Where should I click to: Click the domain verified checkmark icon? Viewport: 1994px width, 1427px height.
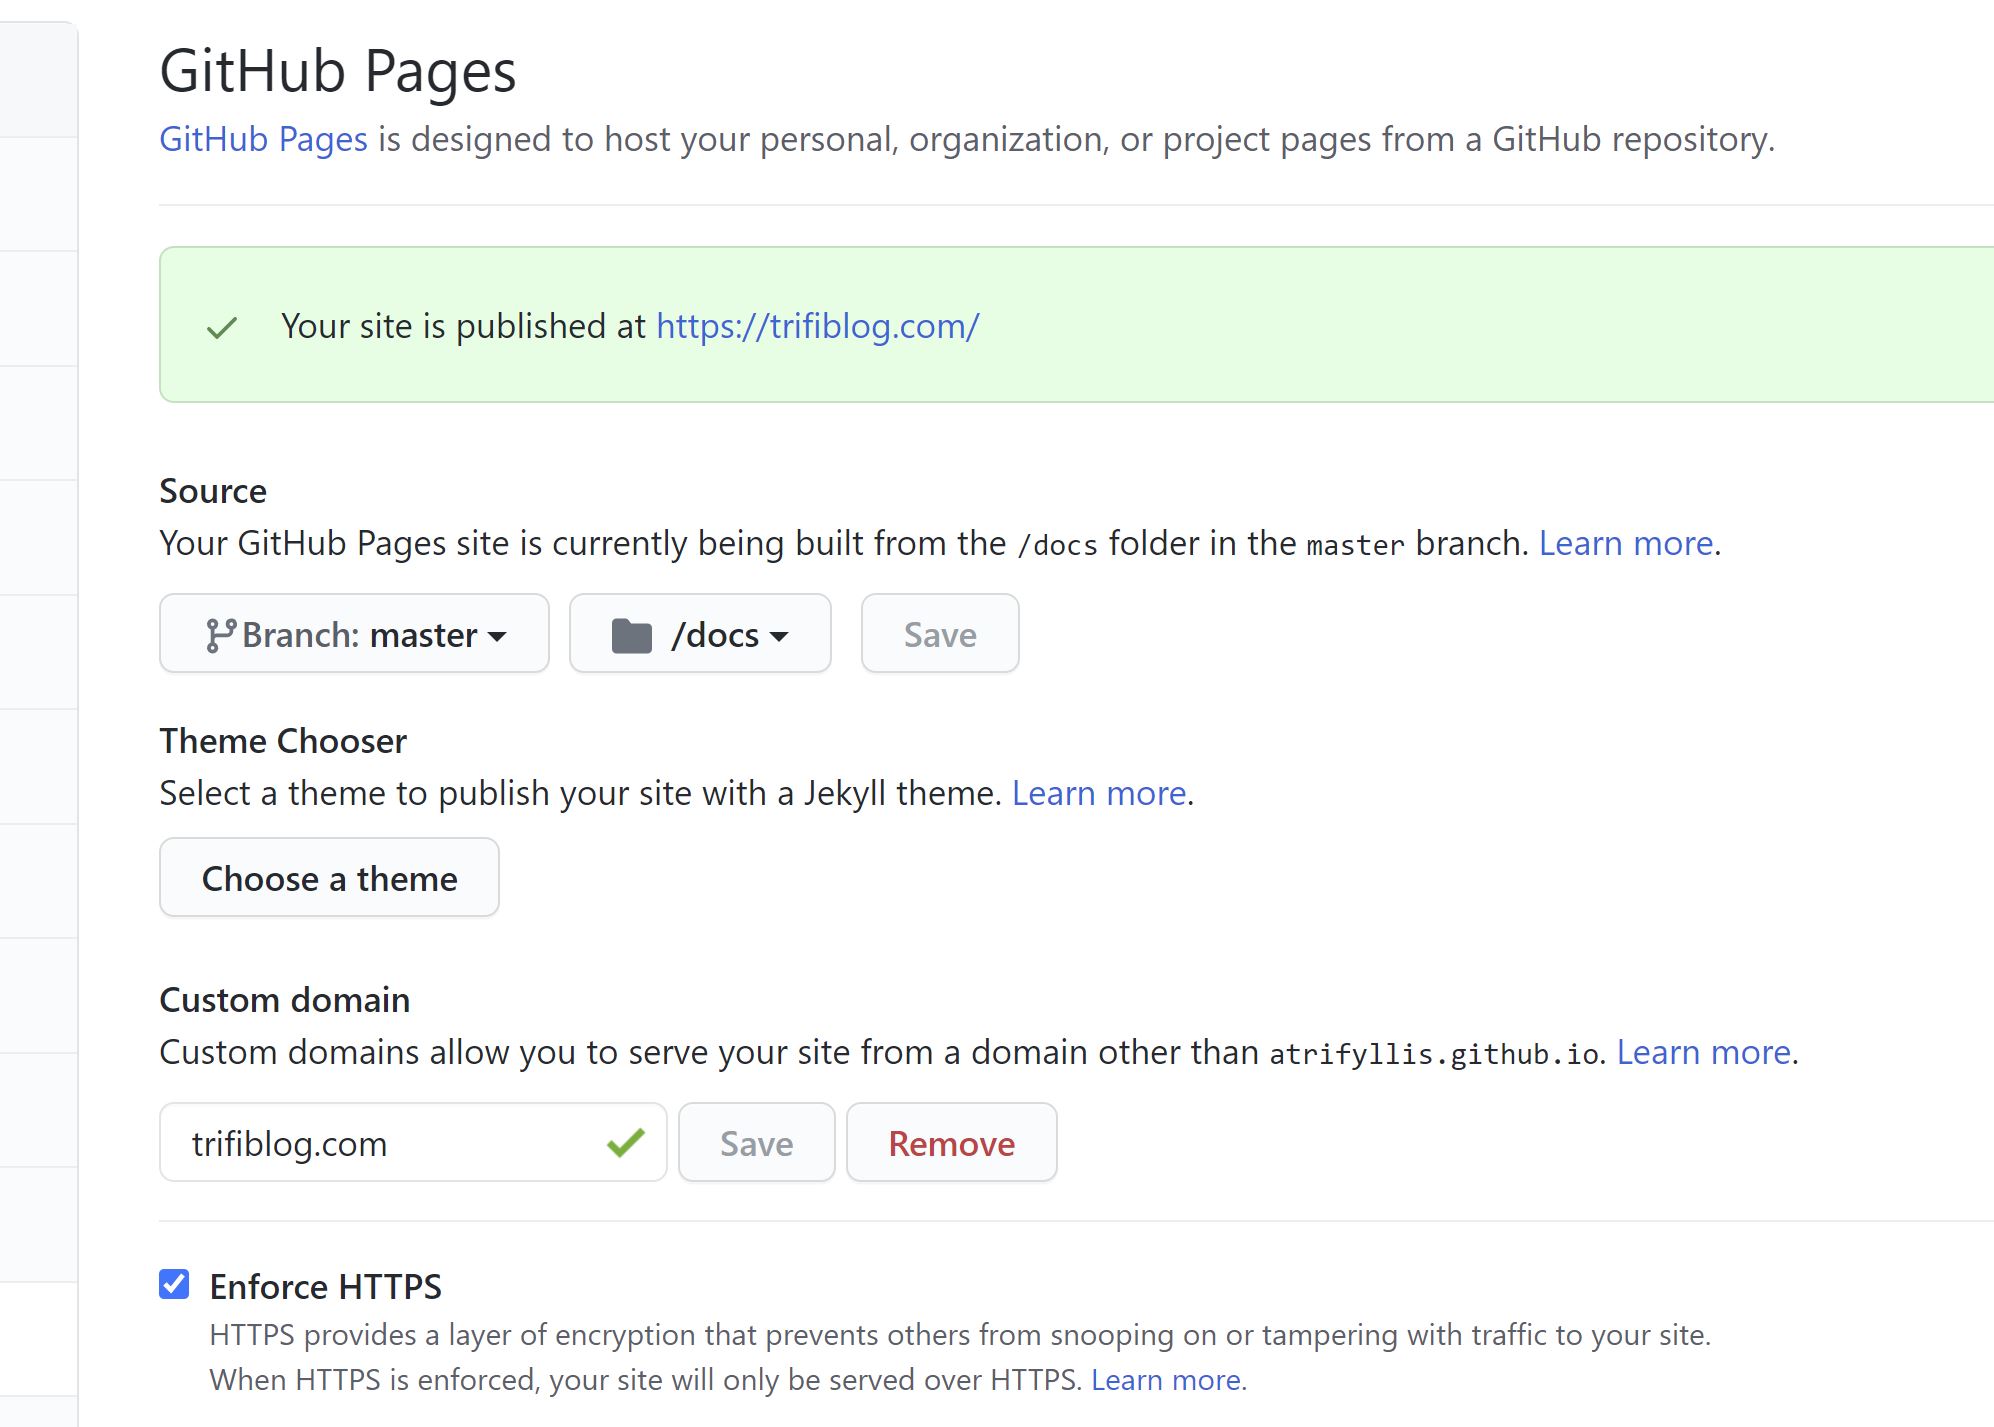click(x=626, y=1142)
